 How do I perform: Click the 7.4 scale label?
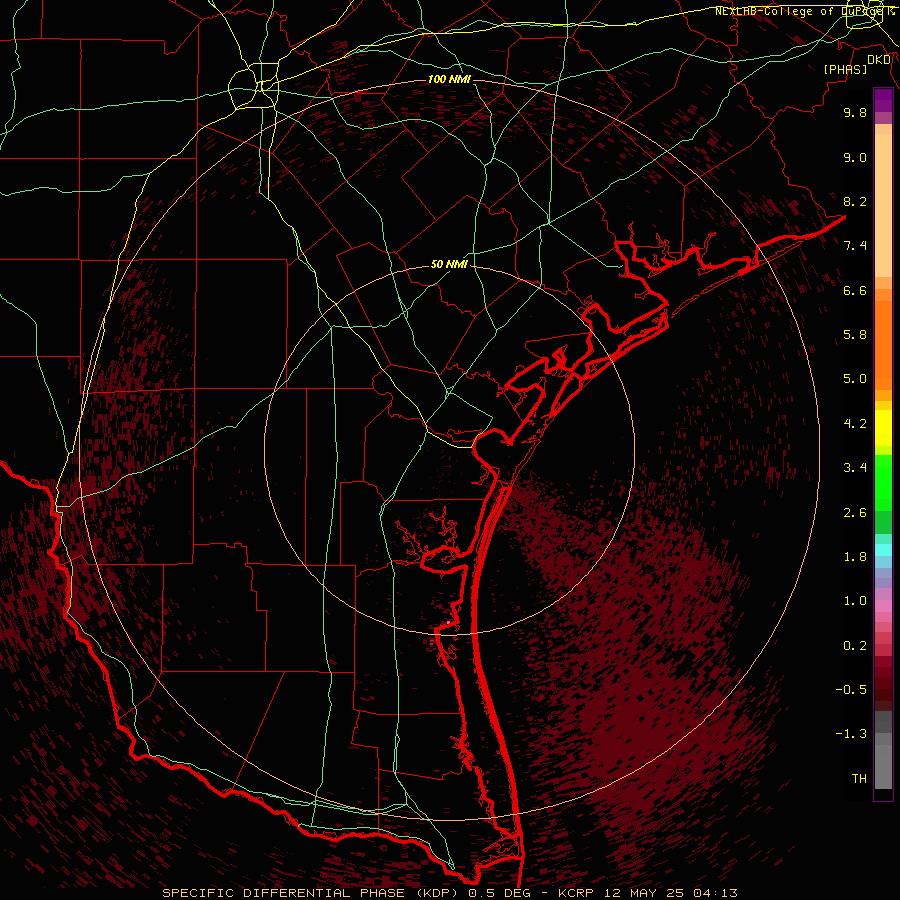click(x=855, y=246)
